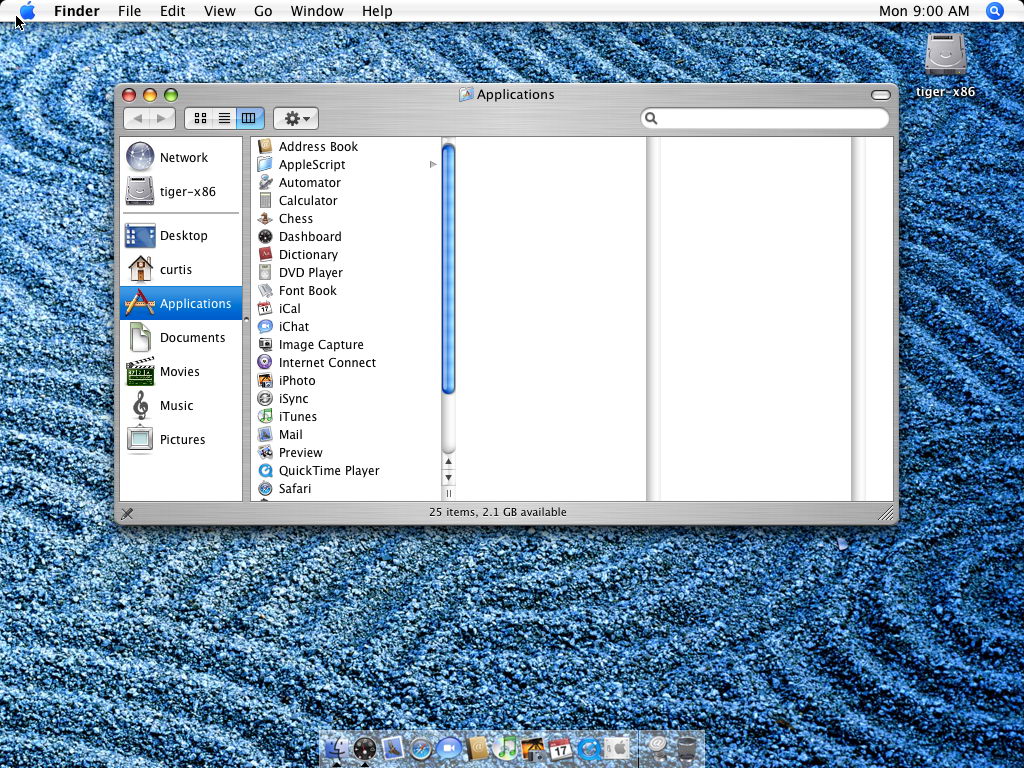Screen dimensions: 1024x768
Task: Open the Finder menu
Action: 76,11
